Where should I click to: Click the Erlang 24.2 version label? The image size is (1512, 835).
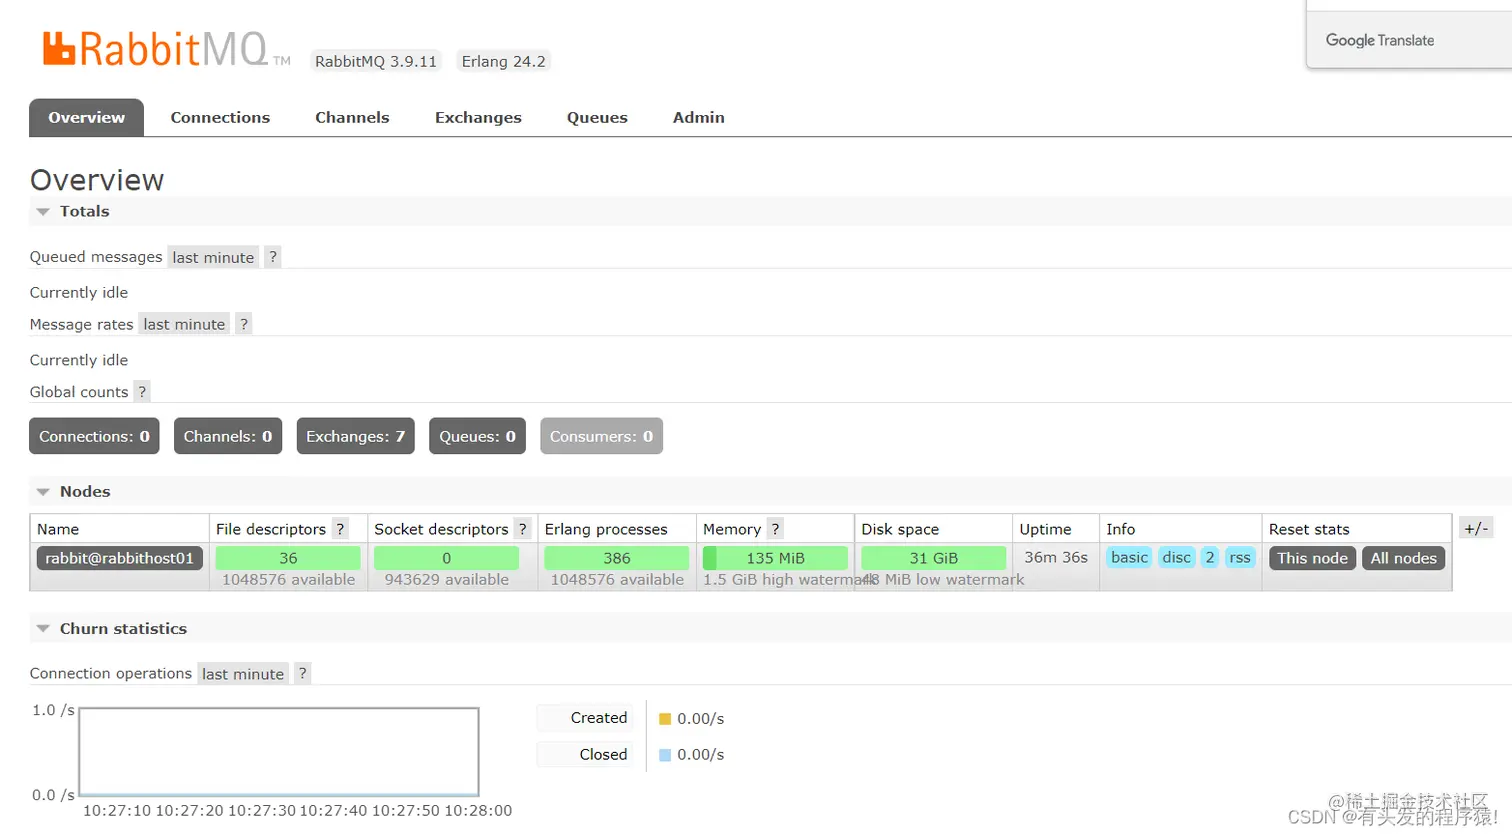click(503, 61)
